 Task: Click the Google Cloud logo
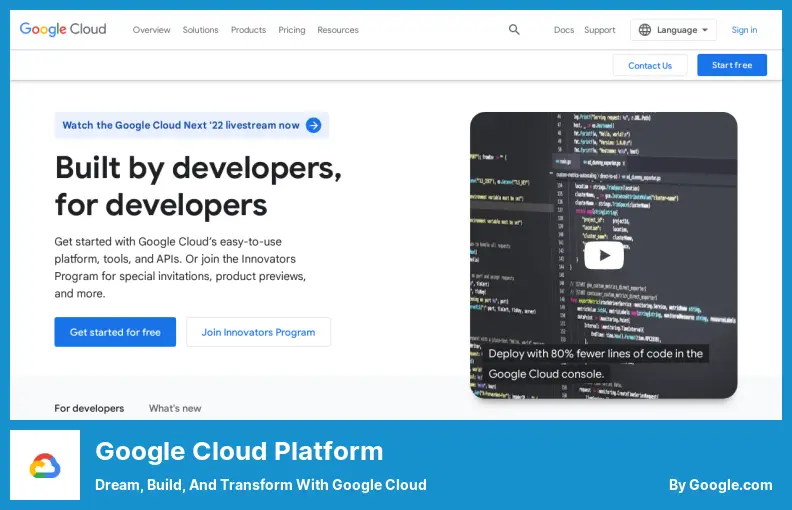tap(63, 29)
